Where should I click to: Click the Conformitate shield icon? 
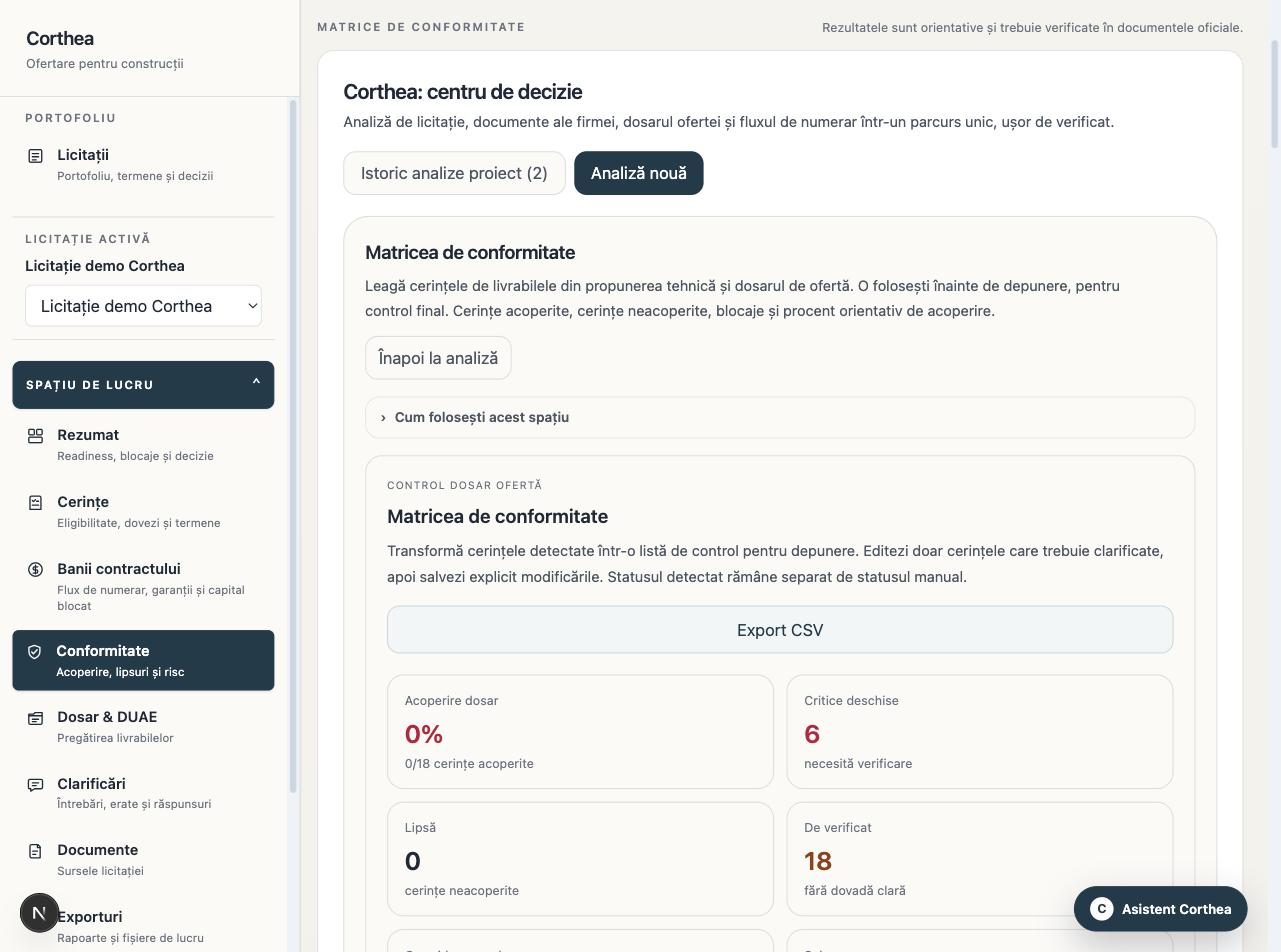[x=34, y=652]
